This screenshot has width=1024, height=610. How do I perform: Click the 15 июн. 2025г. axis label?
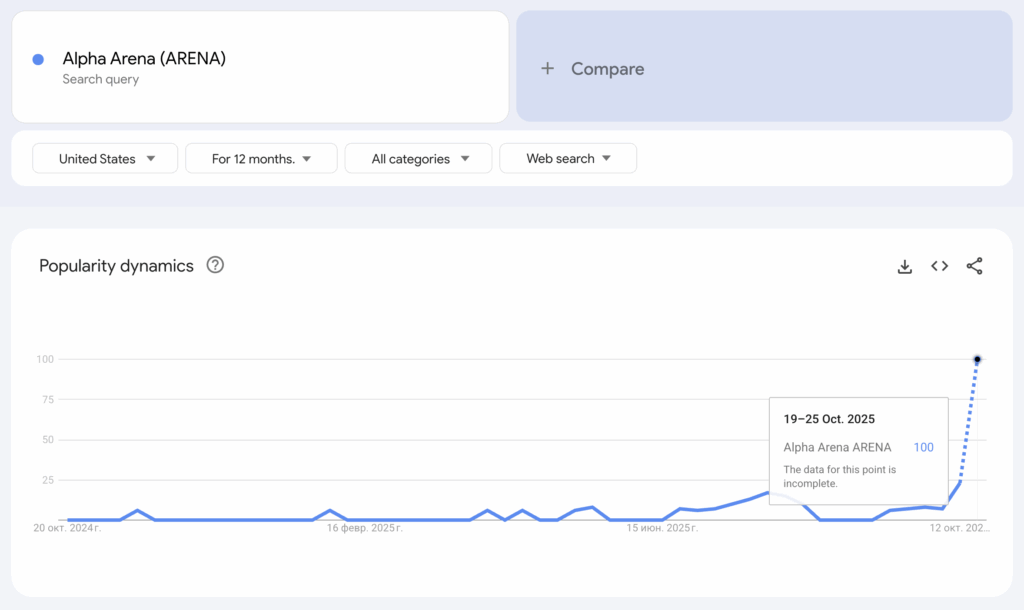coord(661,527)
